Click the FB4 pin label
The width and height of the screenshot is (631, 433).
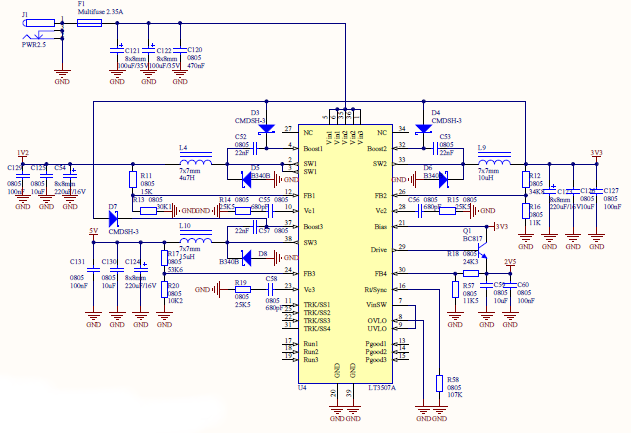(381, 274)
